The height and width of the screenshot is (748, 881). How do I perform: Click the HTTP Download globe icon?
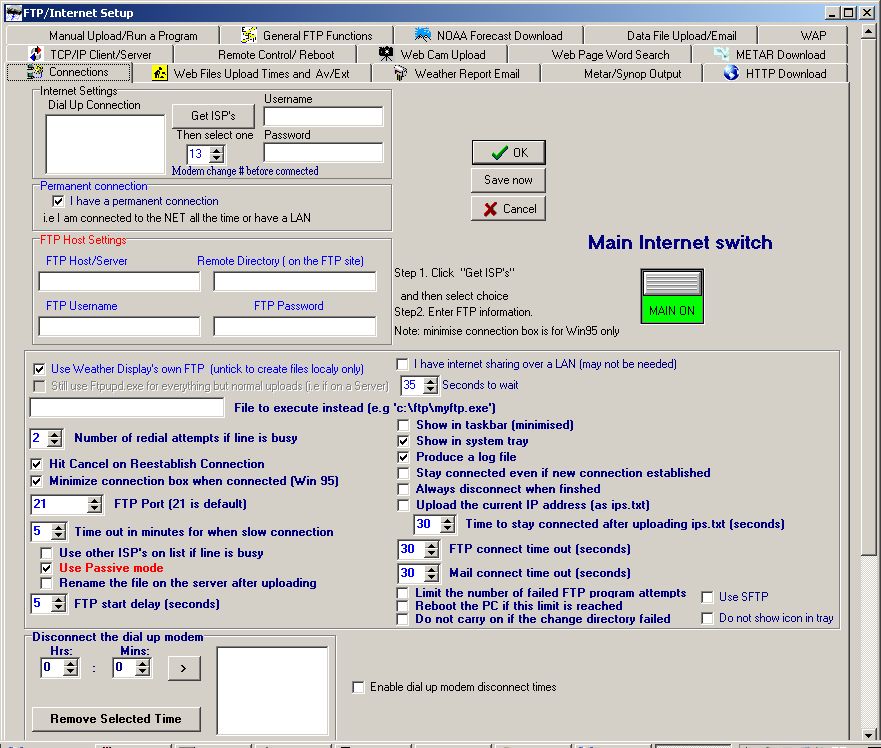731,73
